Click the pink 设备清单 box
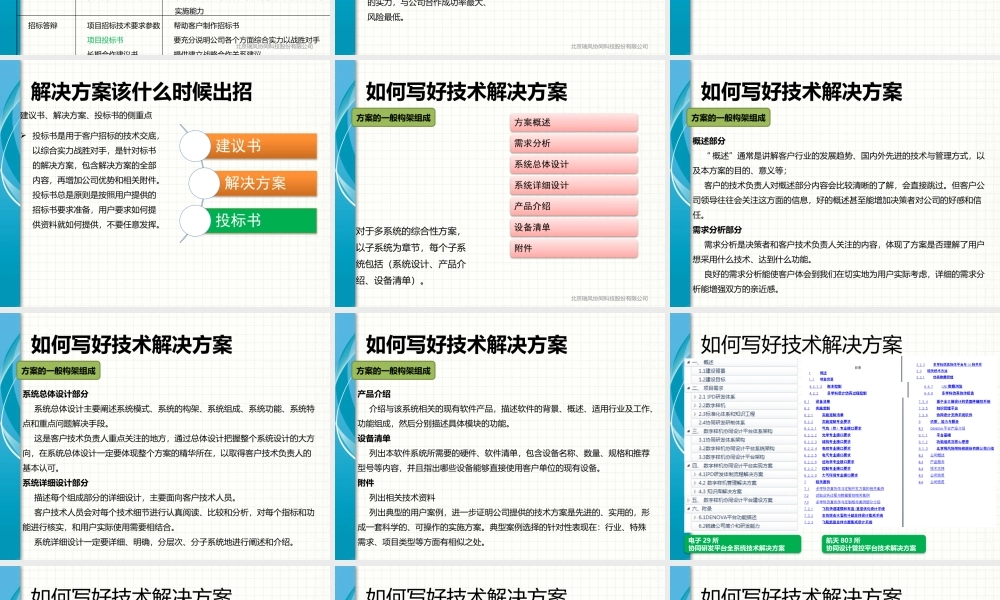Image resolution: width=1000 pixels, height=600 pixels. pyautogui.click(x=574, y=228)
